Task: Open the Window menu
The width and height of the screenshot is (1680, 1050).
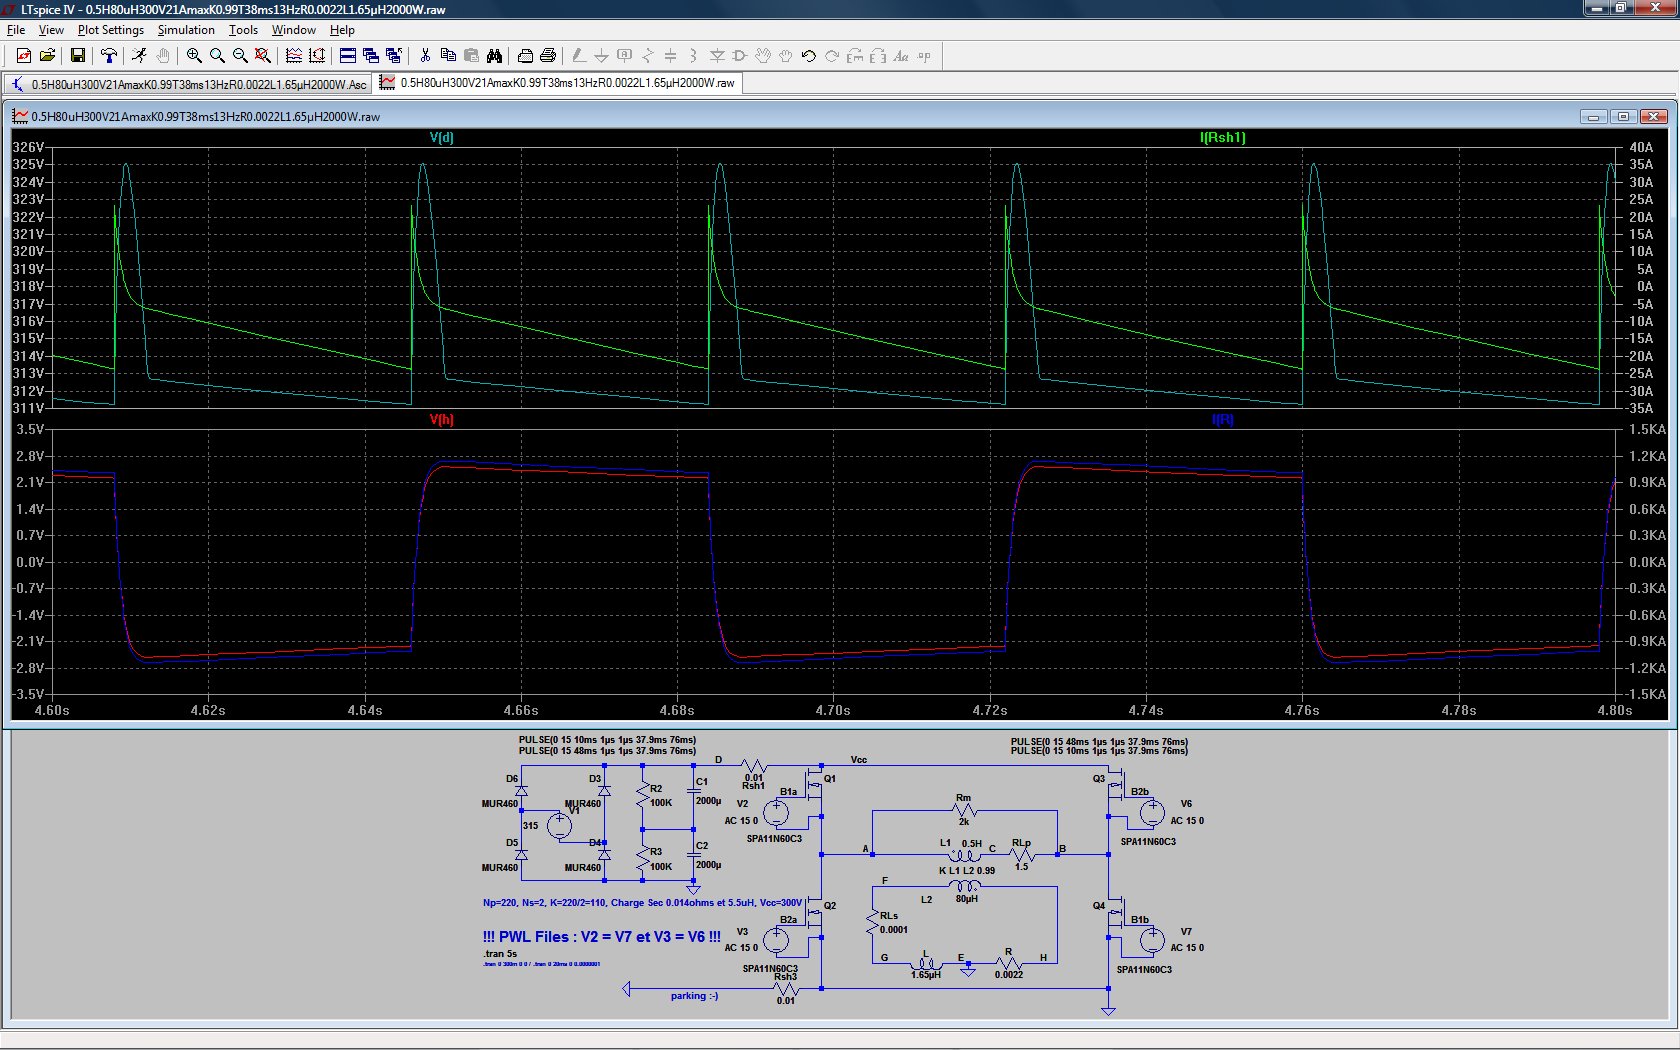Action: [294, 30]
